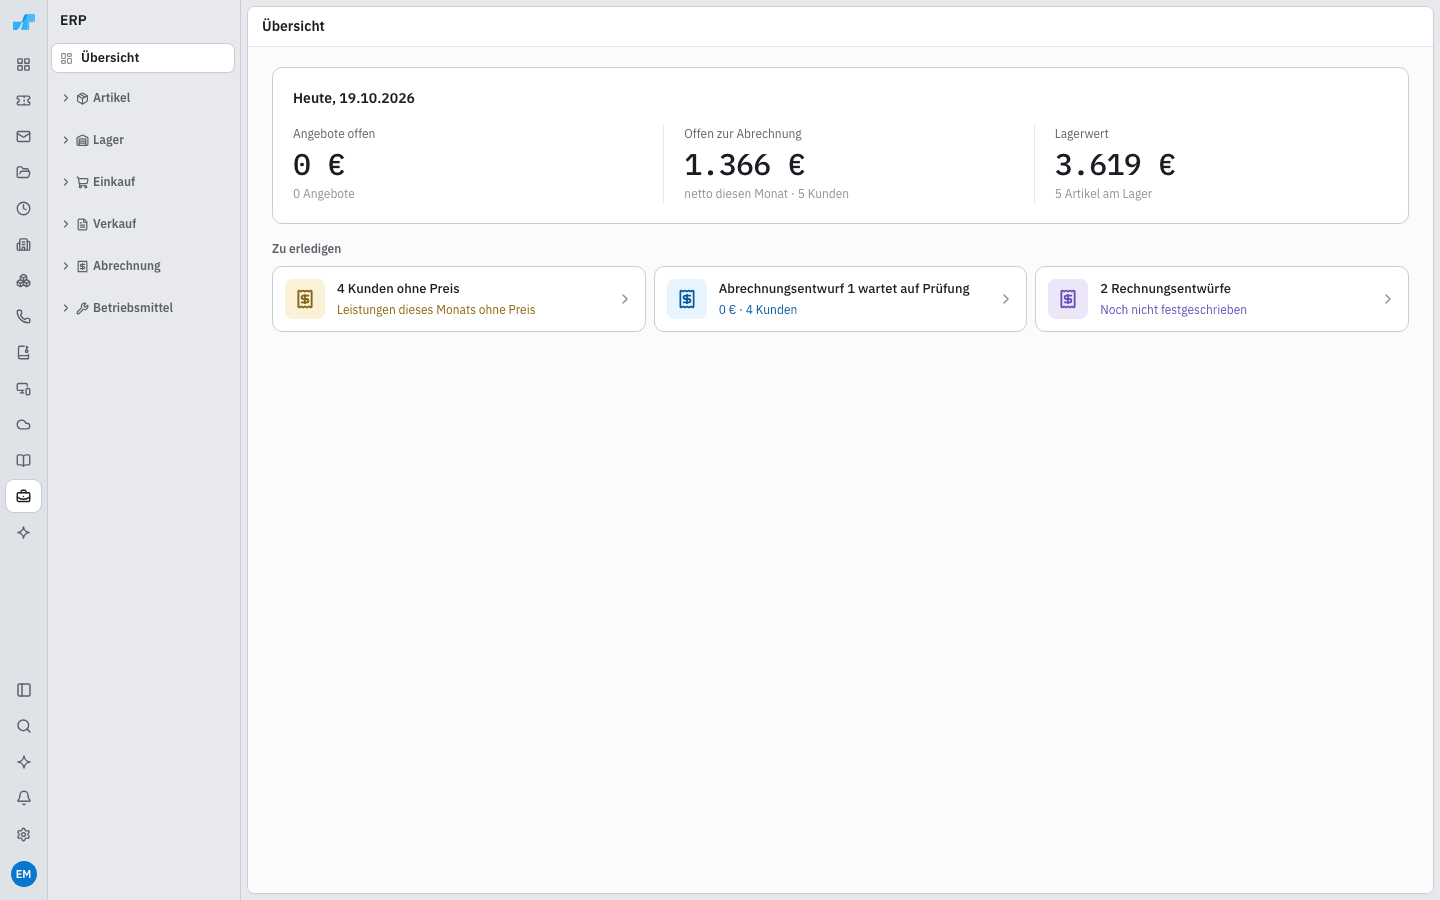Image resolution: width=1440 pixels, height=900 pixels.
Task: Click the Heute, 19.10.2026 heading
Action: (354, 98)
